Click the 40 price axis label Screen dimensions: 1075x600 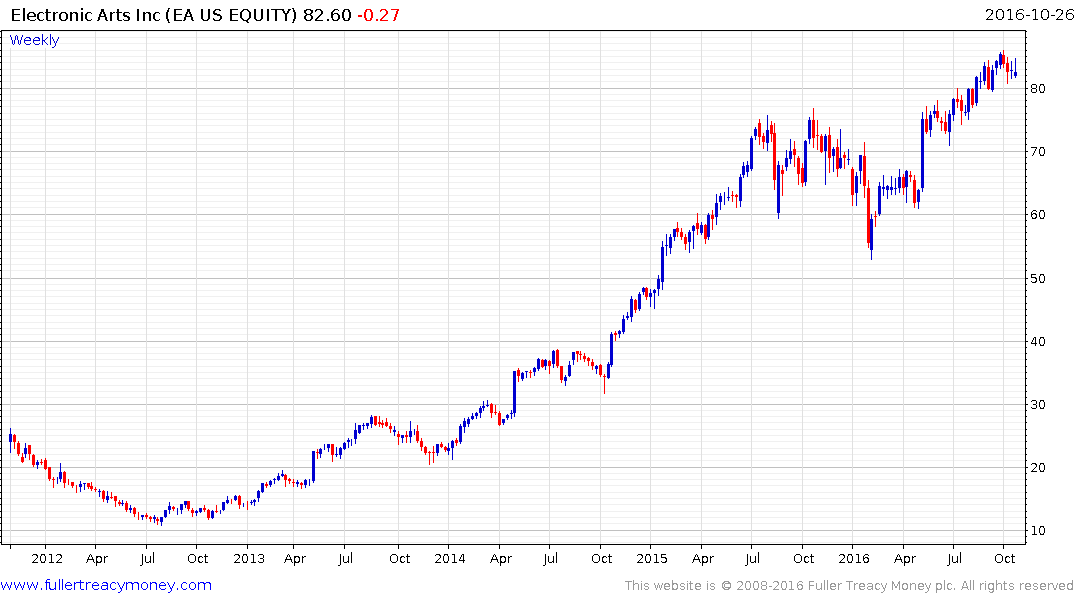point(1038,341)
